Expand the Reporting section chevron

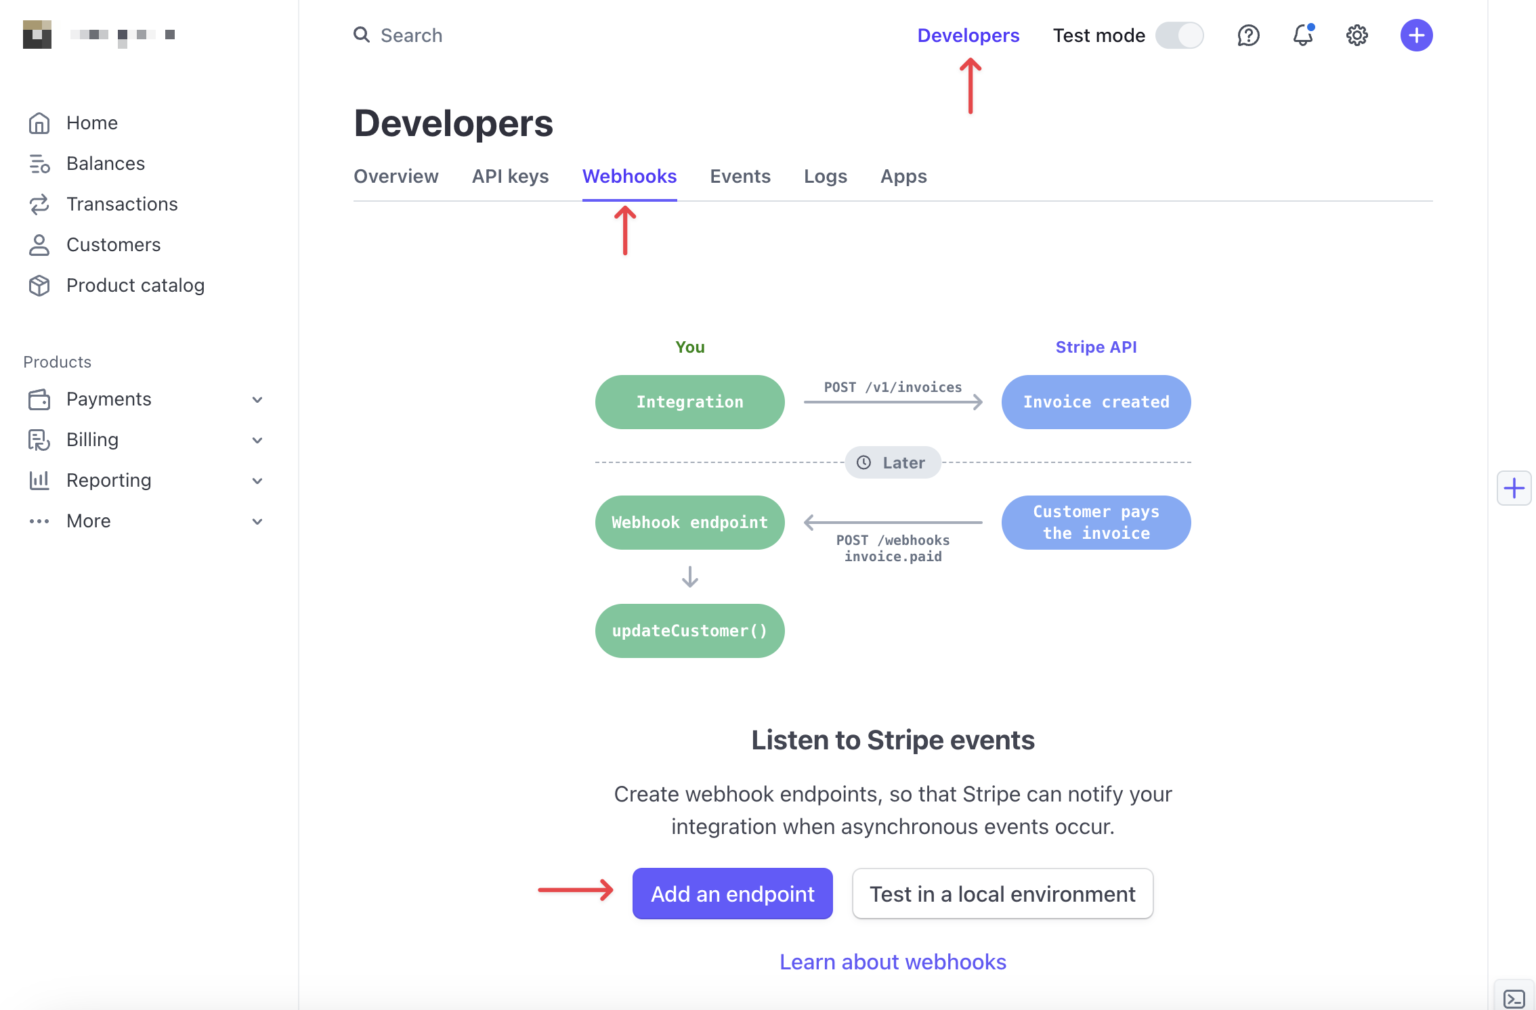pyautogui.click(x=257, y=481)
